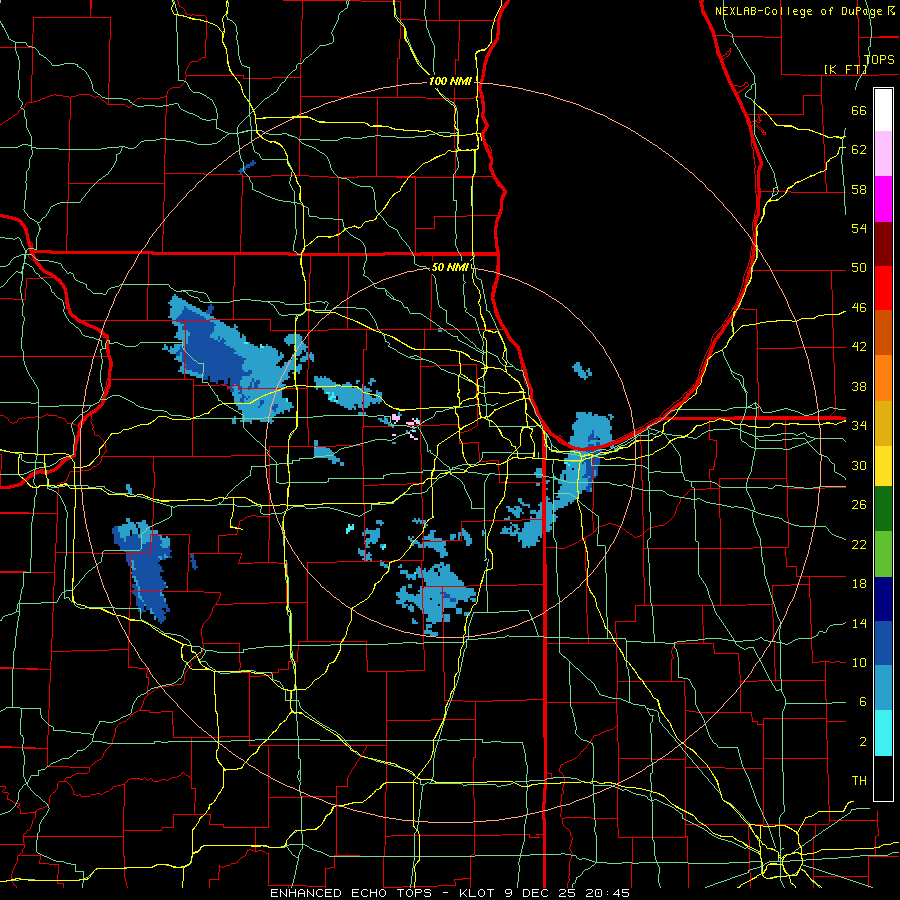
Task: Click the 50 NMI range ring label
Action: [x=450, y=267]
